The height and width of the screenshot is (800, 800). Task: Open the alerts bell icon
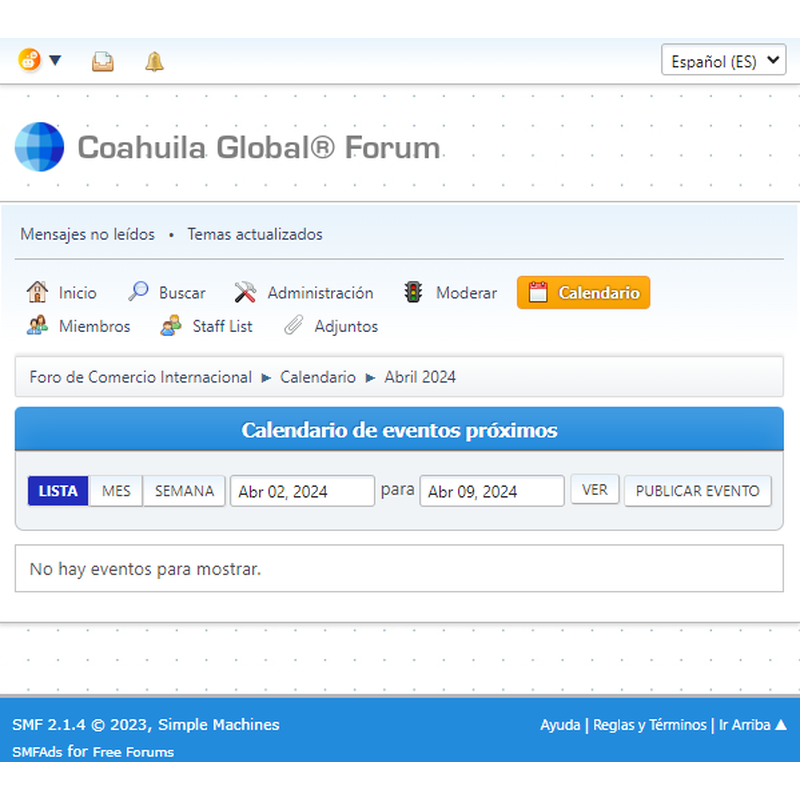tap(154, 61)
